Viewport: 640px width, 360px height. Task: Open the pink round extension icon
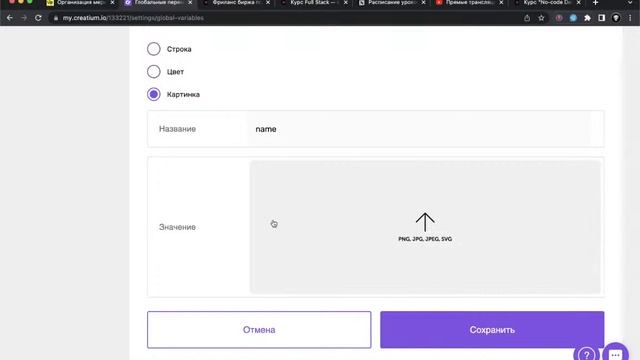[x=559, y=18]
